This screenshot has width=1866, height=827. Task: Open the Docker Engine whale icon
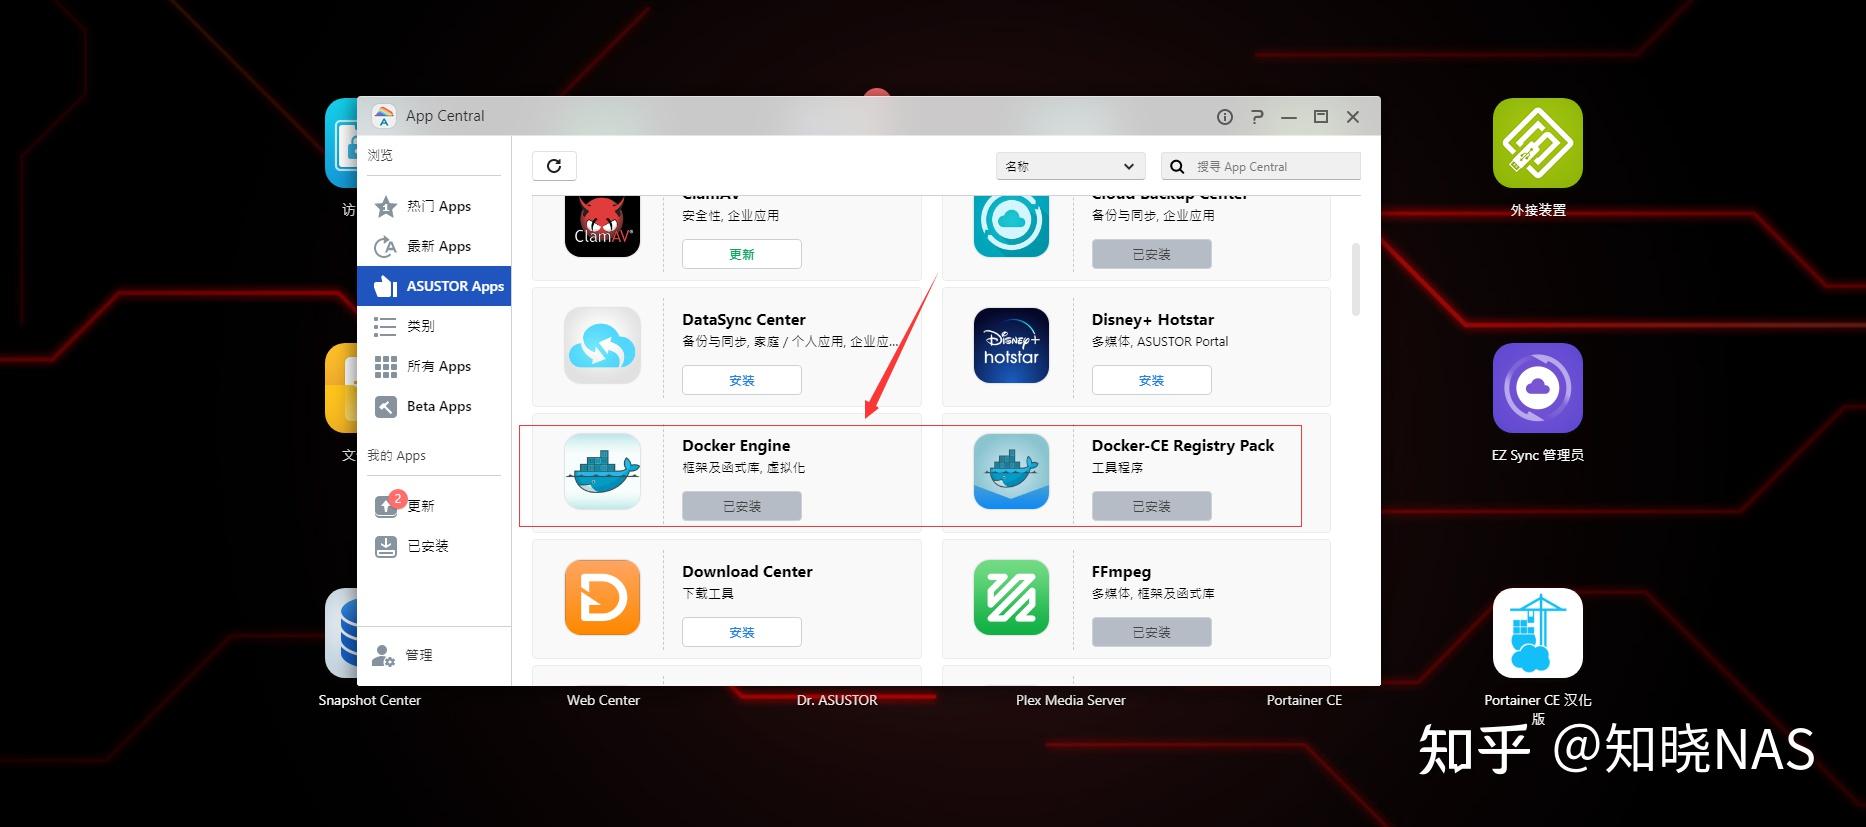[602, 472]
